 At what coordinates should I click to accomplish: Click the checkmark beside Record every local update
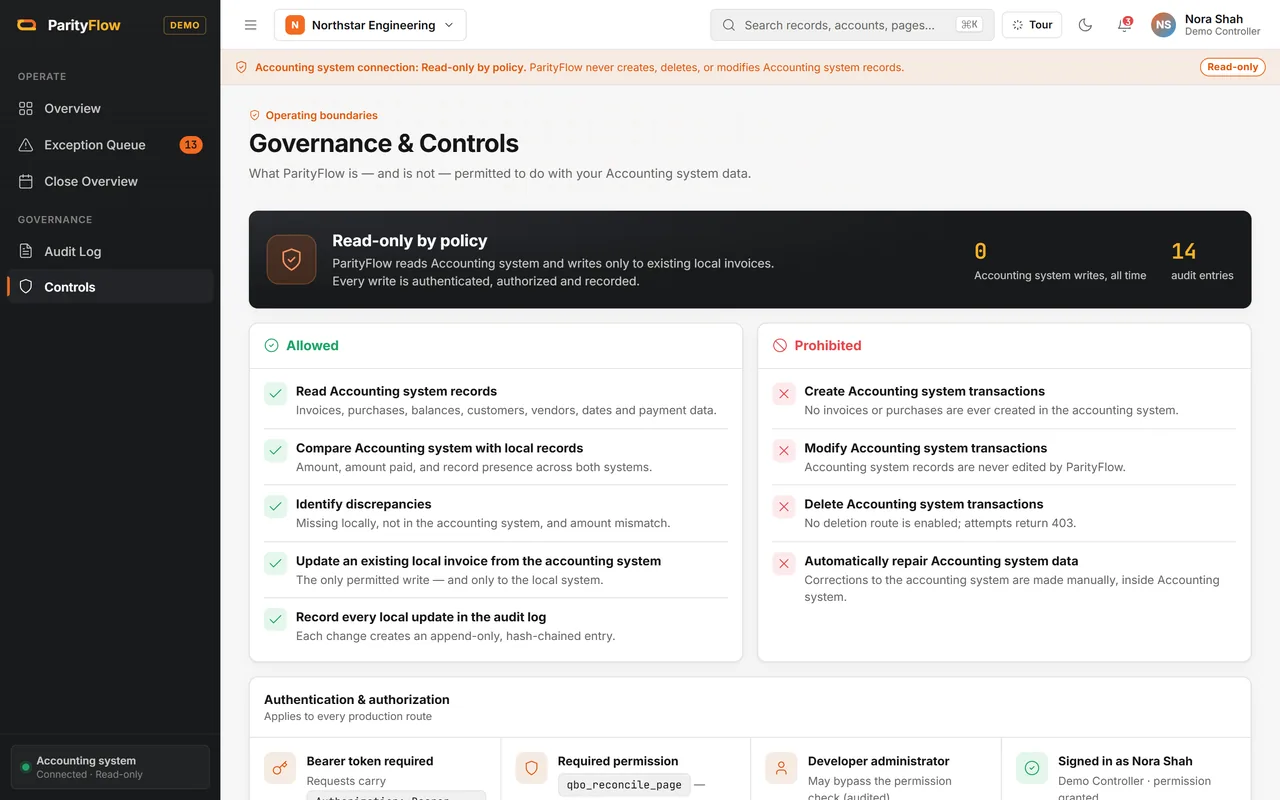(275, 619)
